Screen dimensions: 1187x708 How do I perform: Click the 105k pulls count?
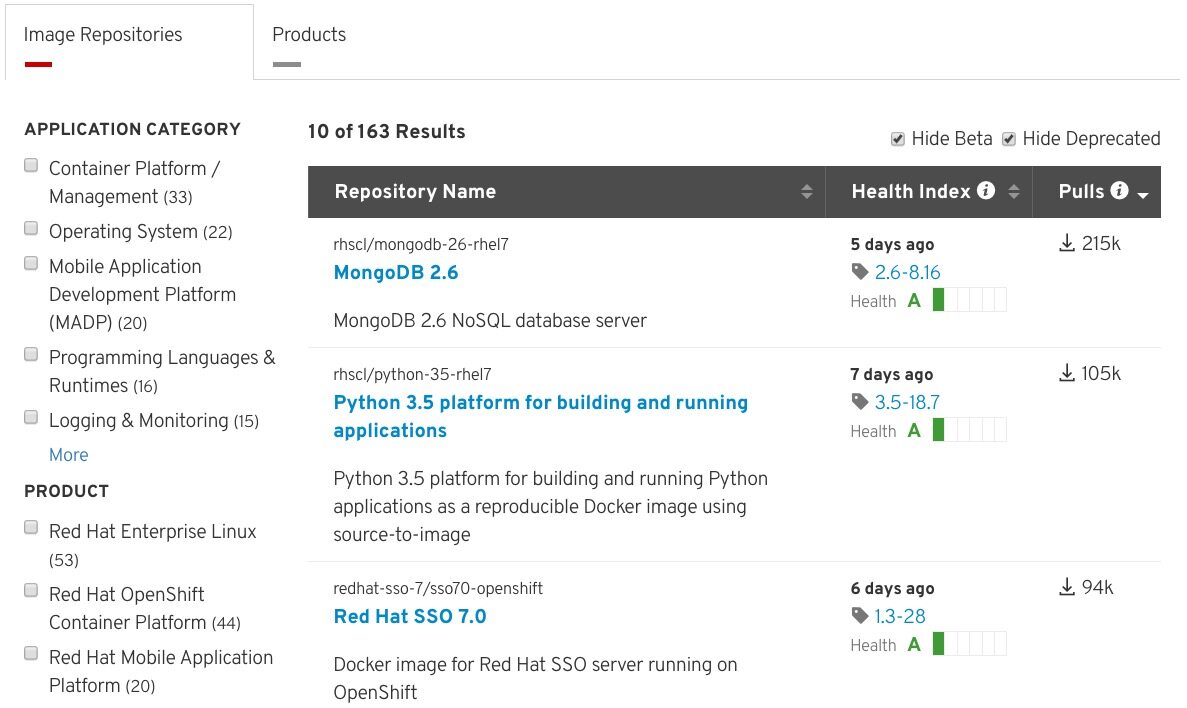(1101, 373)
